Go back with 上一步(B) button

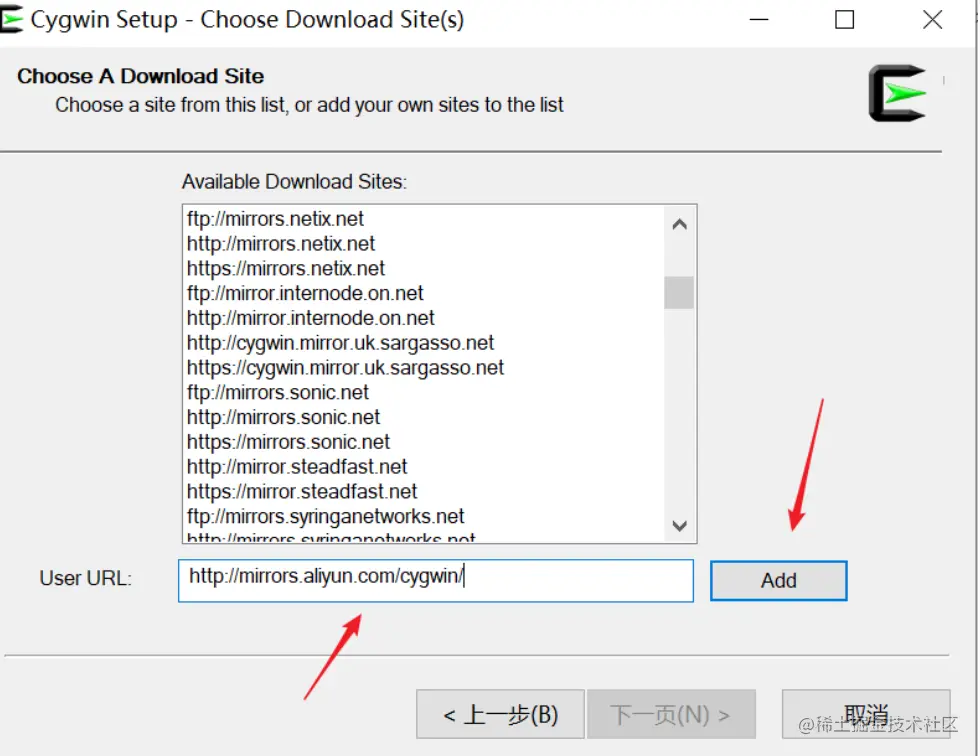(500, 714)
